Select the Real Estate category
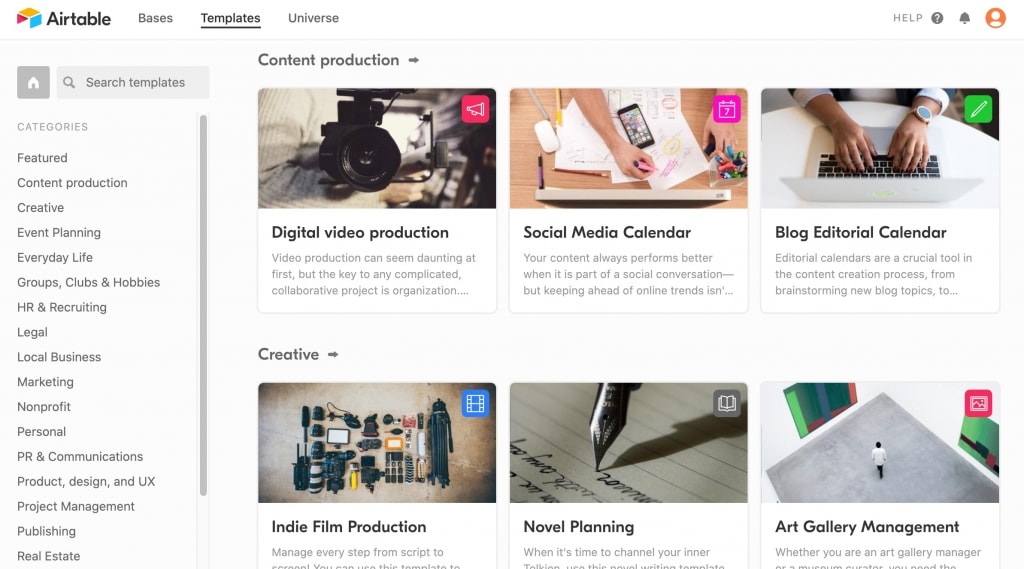The width and height of the screenshot is (1024, 569). click(x=49, y=556)
